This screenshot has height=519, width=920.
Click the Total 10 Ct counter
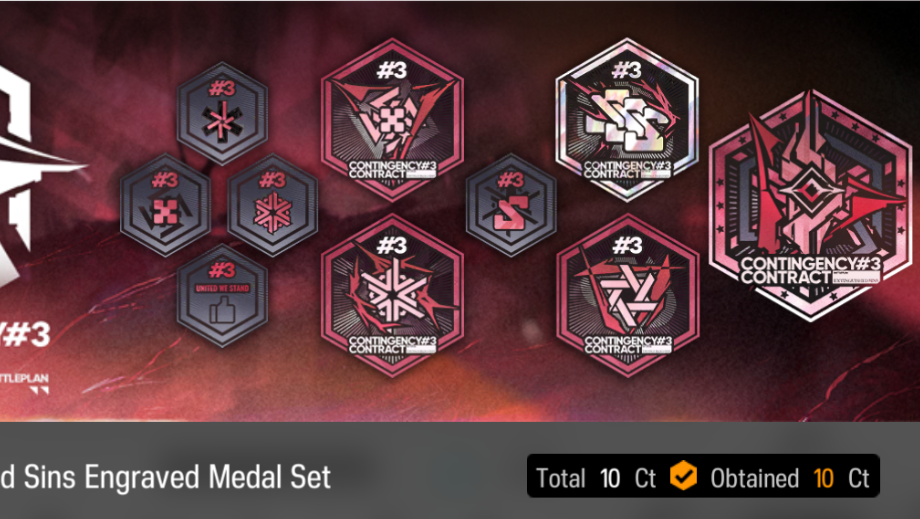point(596,478)
